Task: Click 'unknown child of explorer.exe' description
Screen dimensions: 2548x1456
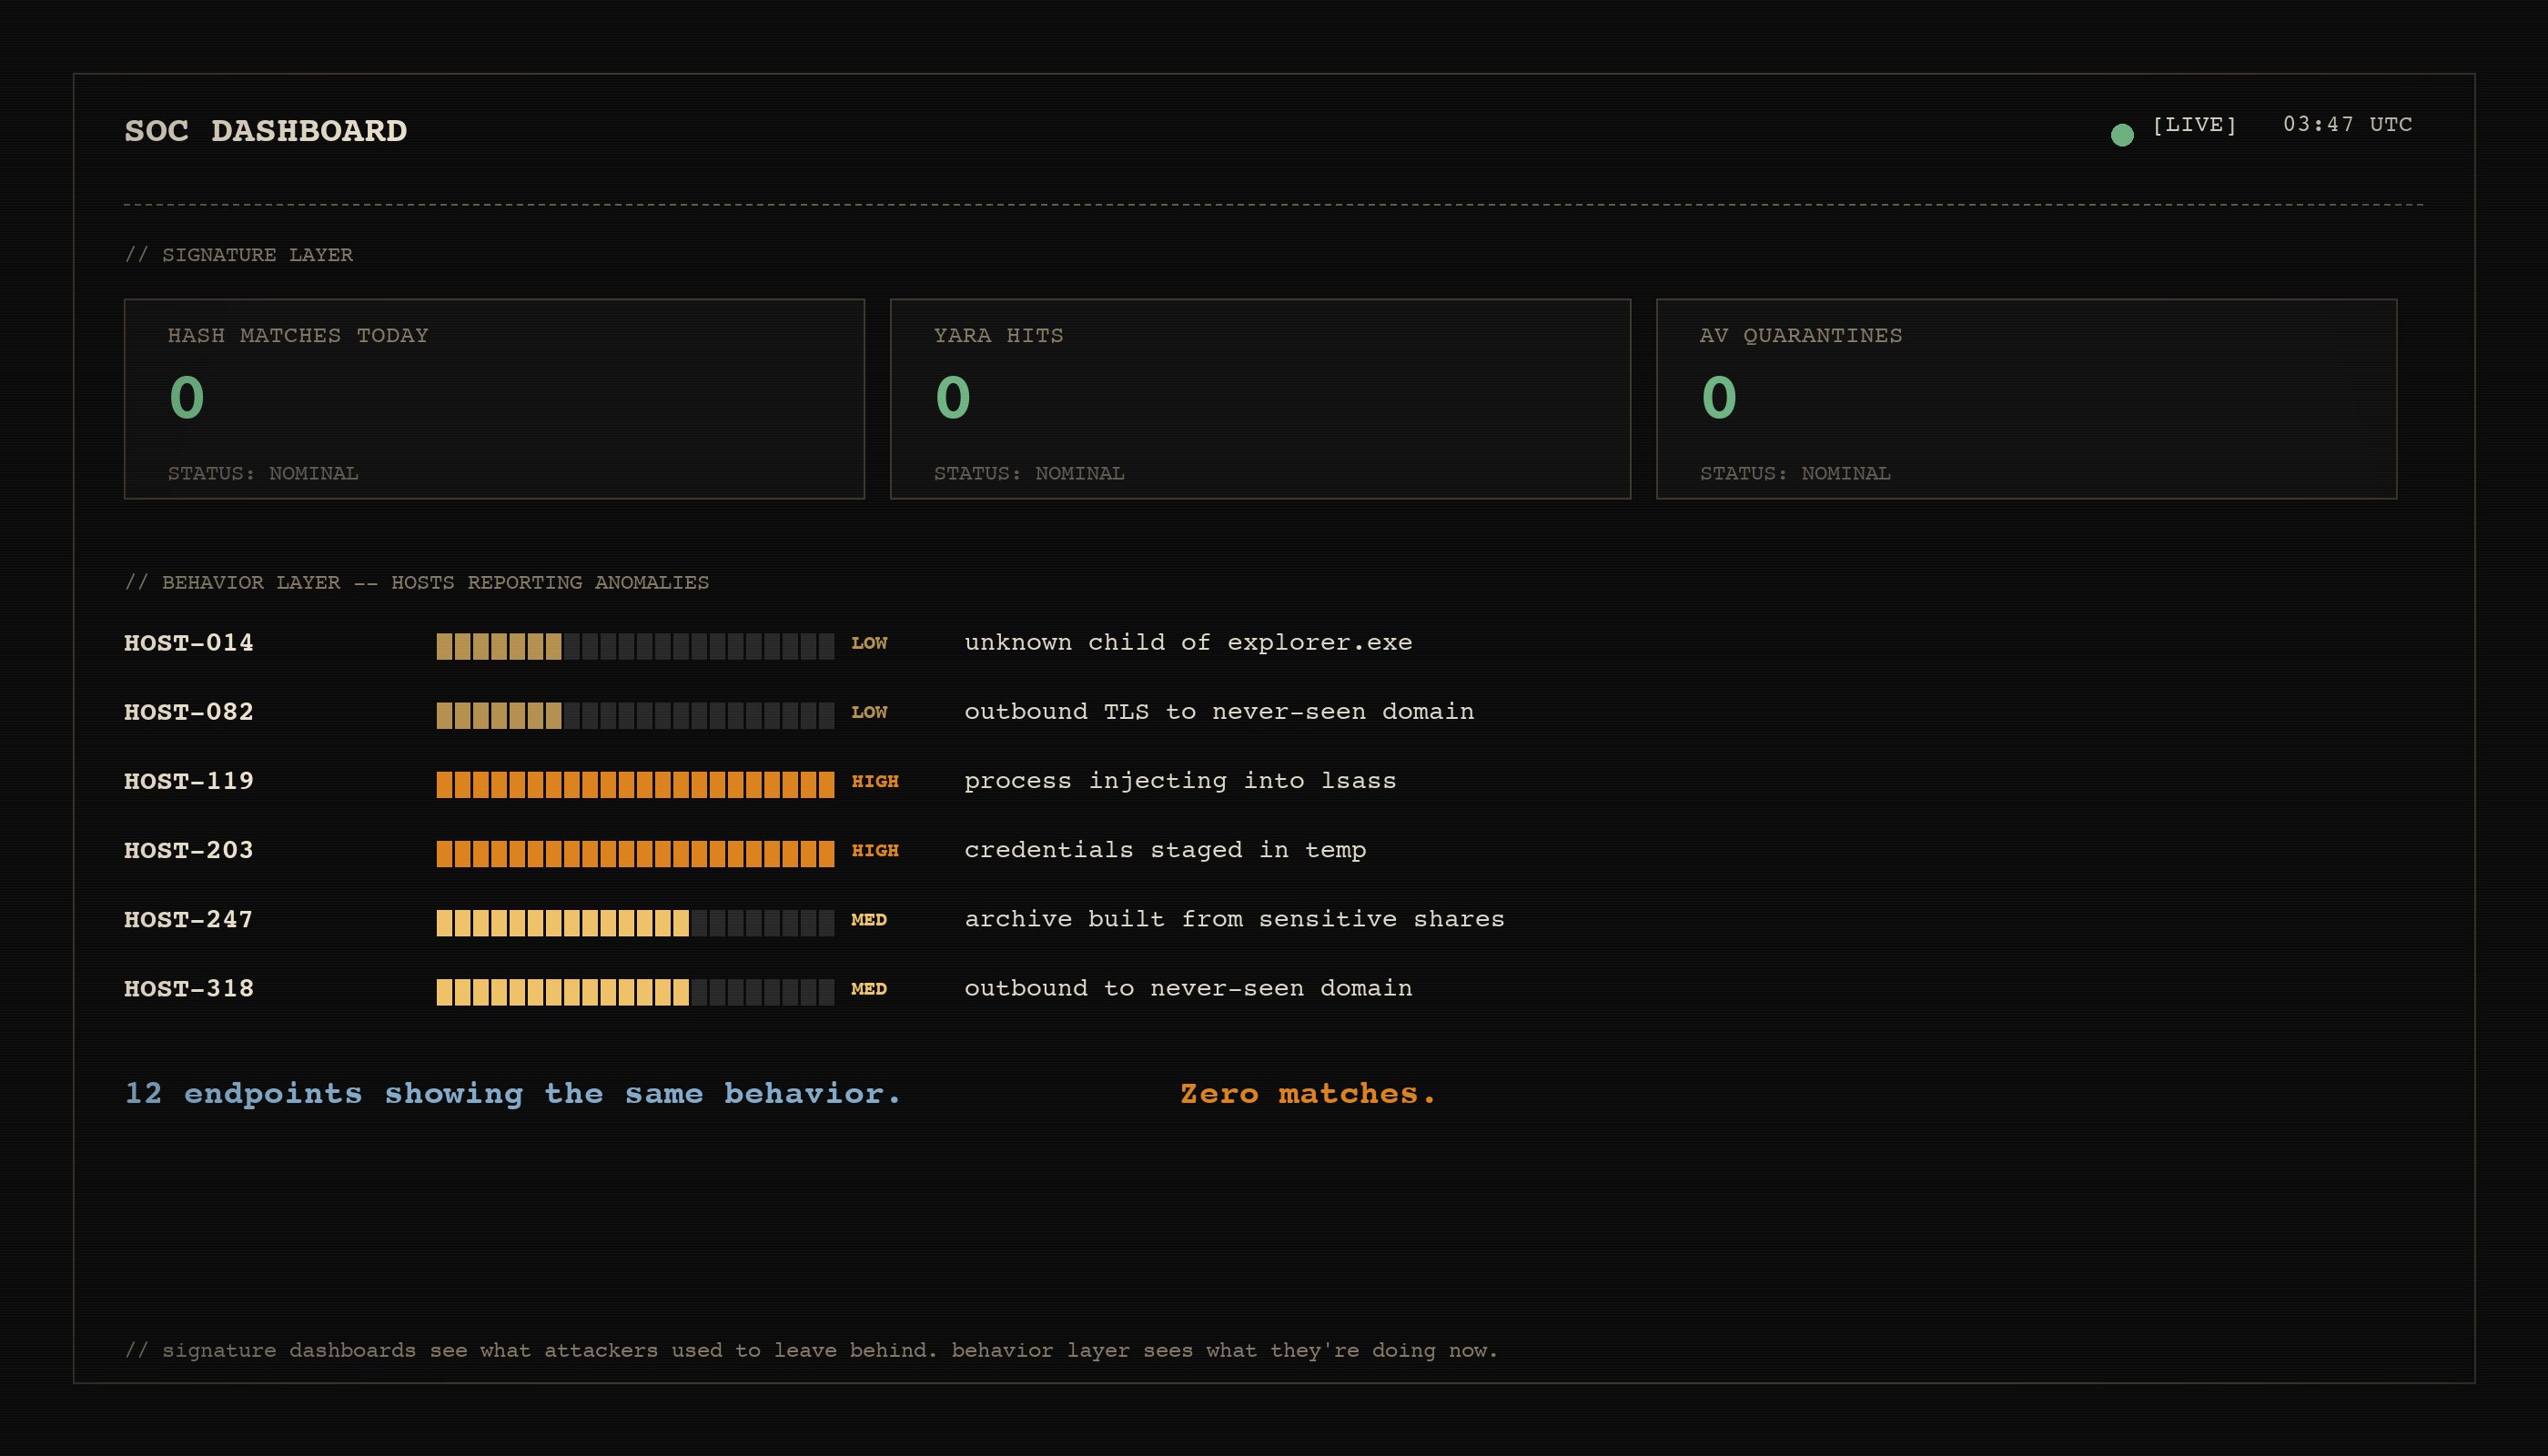Action: click(x=1188, y=643)
